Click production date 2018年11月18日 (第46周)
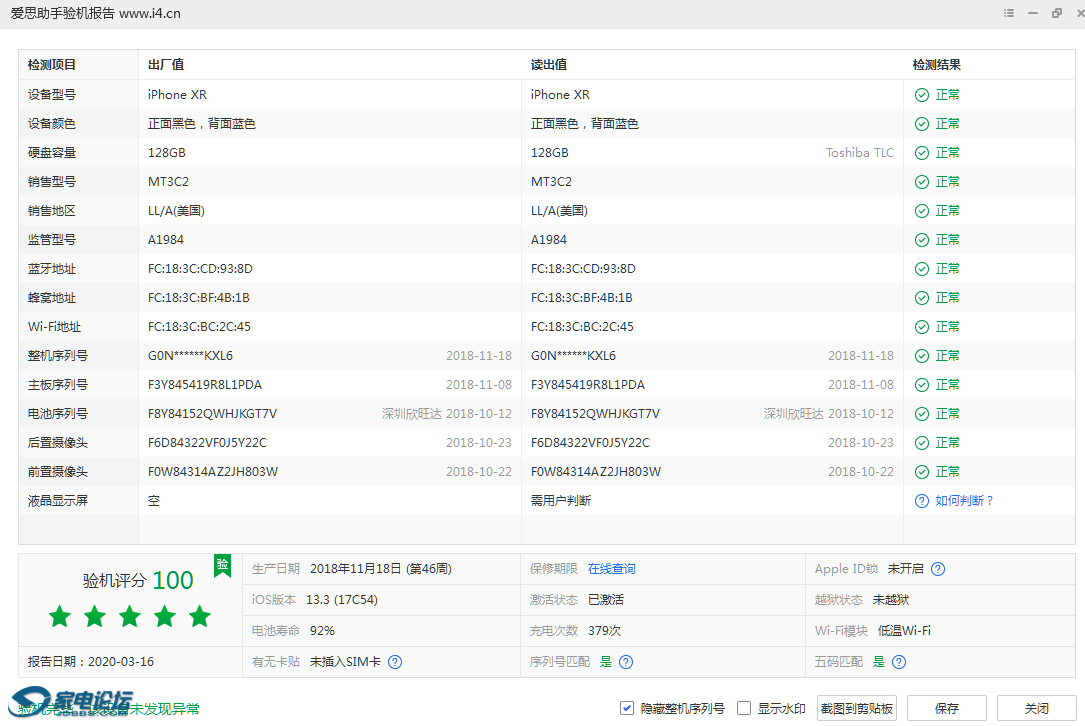Viewport: 1085px width, 726px height. point(381,569)
